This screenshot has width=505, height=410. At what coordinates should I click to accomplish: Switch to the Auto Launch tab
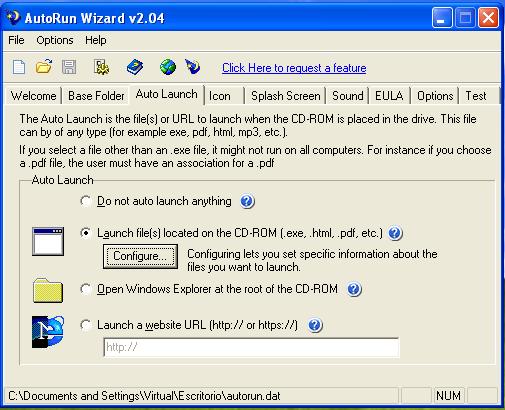(167, 95)
